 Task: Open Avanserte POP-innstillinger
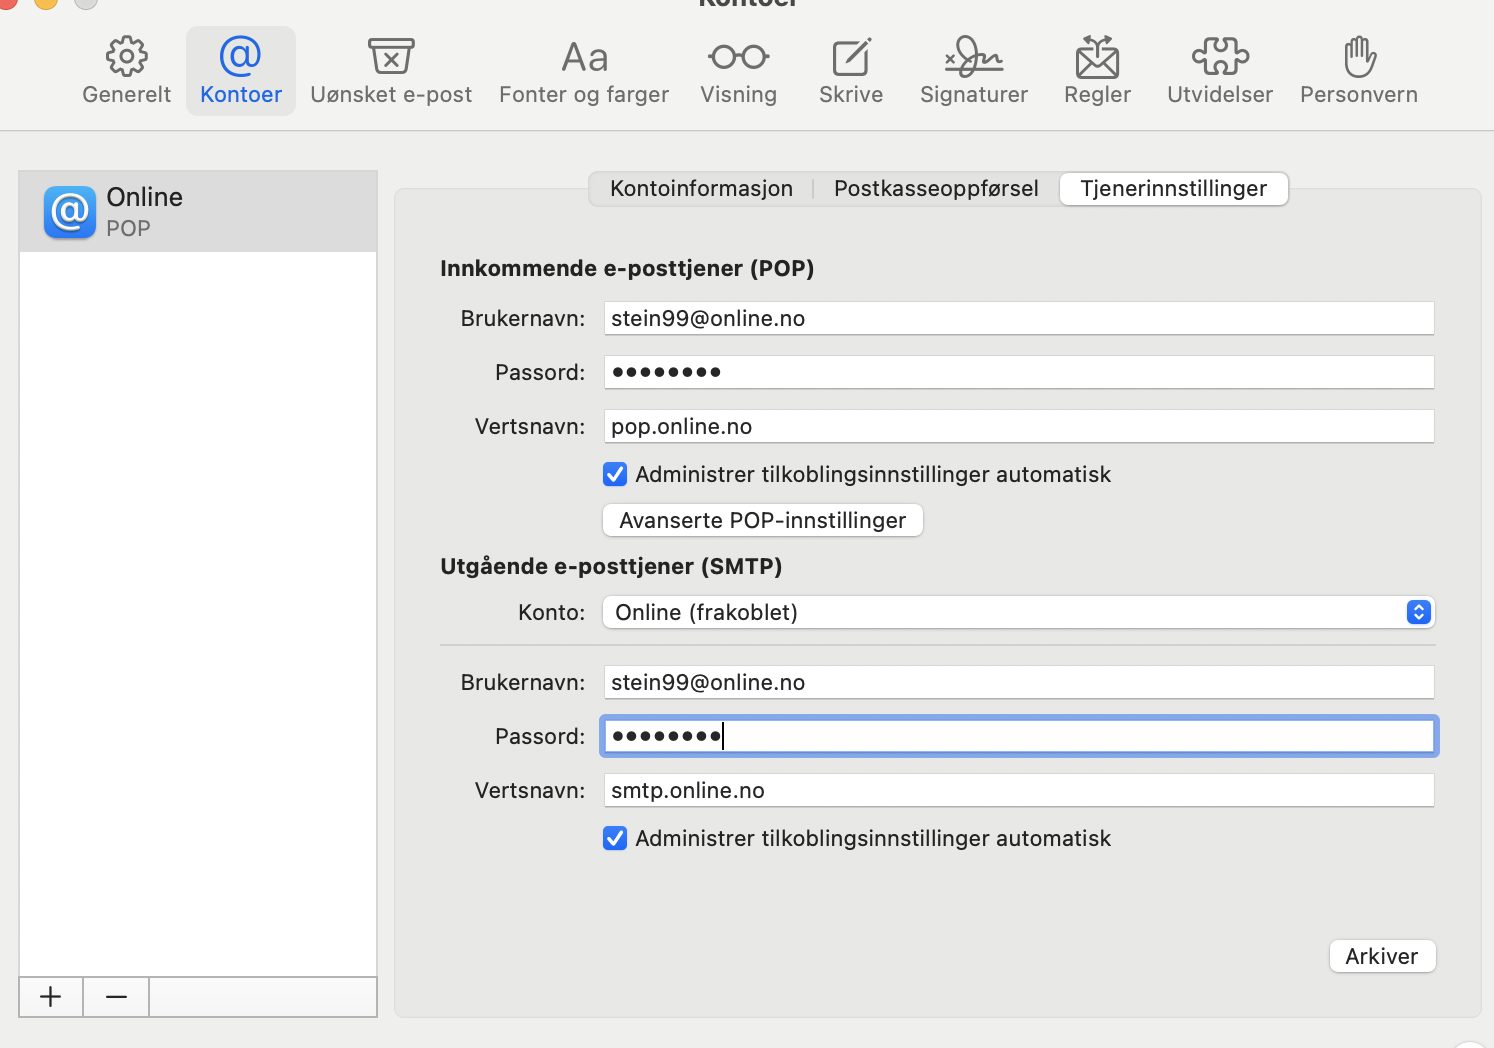click(762, 520)
